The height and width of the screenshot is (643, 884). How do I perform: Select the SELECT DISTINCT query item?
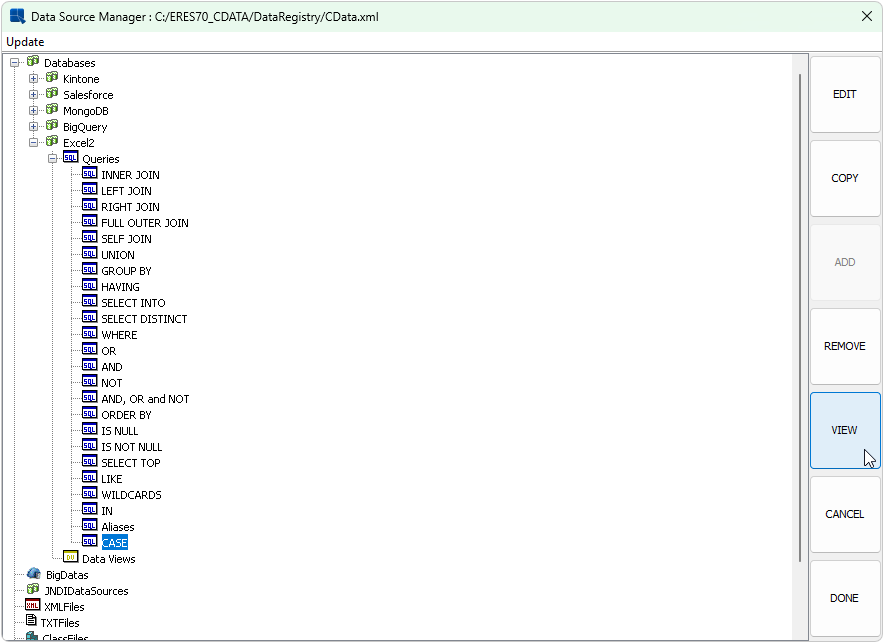tap(144, 319)
